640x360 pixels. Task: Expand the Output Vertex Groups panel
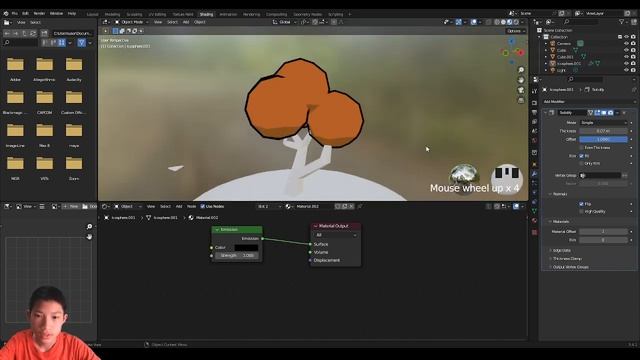coord(570,267)
